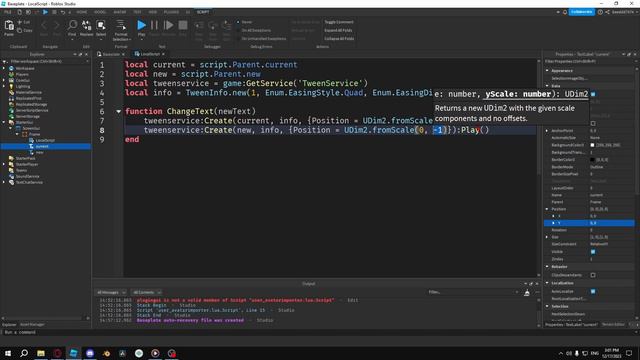Viewport: 640px width, 360px height.
Task: Expand the Workspace node in Explorer
Action: coord(4,69)
